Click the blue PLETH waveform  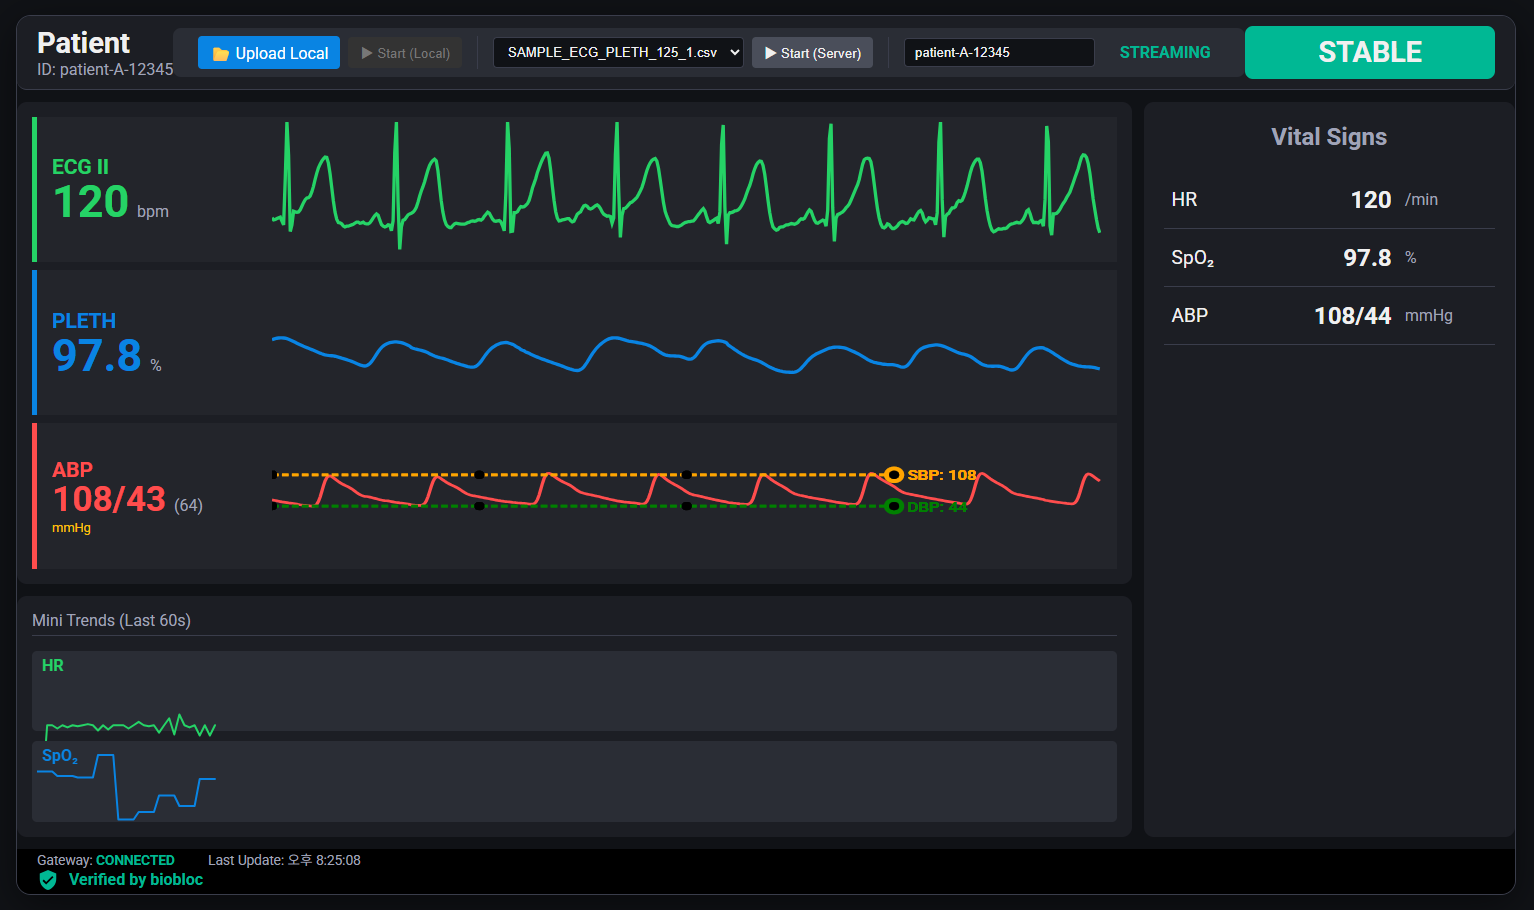click(x=686, y=355)
